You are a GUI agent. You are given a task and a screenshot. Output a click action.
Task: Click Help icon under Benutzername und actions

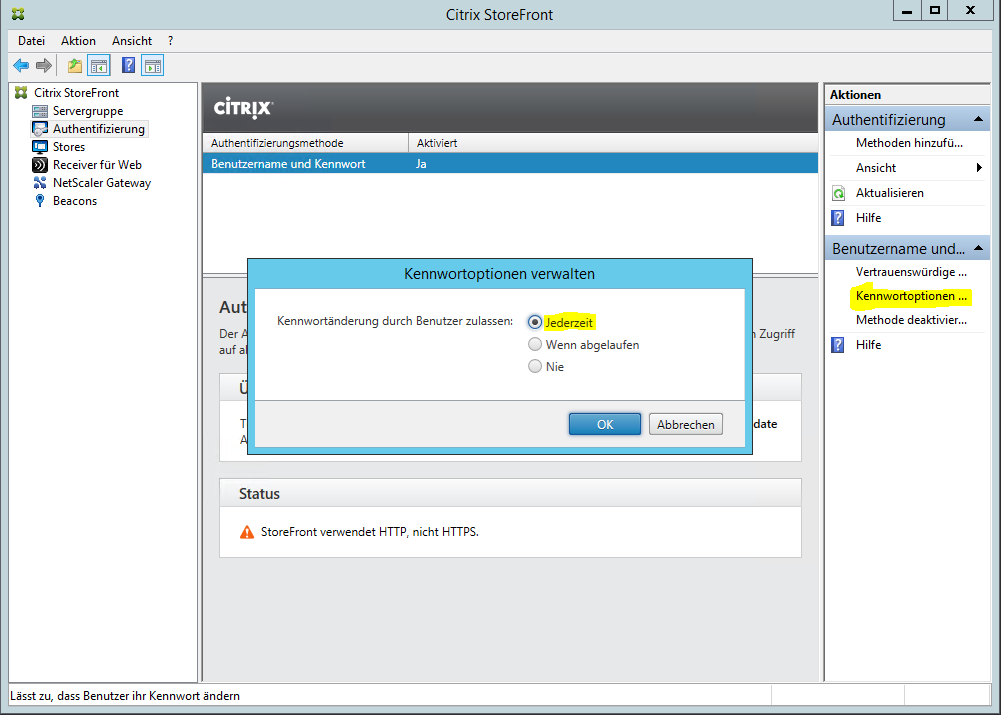coord(838,345)
